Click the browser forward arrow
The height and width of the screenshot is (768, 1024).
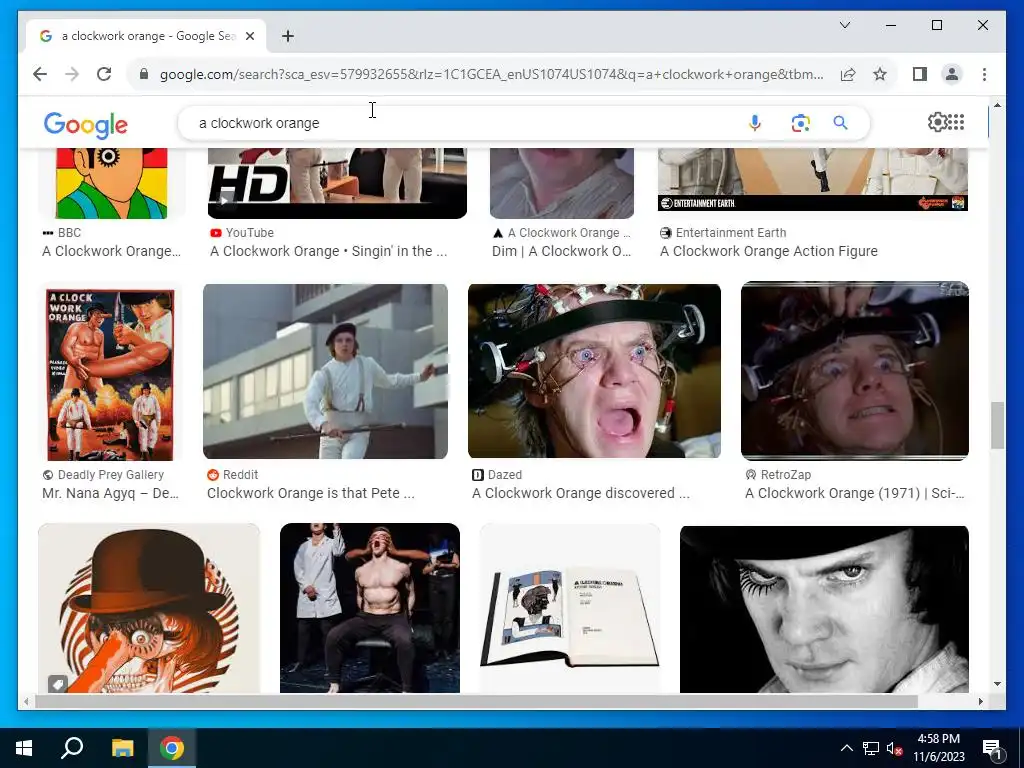click(x=72, y=74)
